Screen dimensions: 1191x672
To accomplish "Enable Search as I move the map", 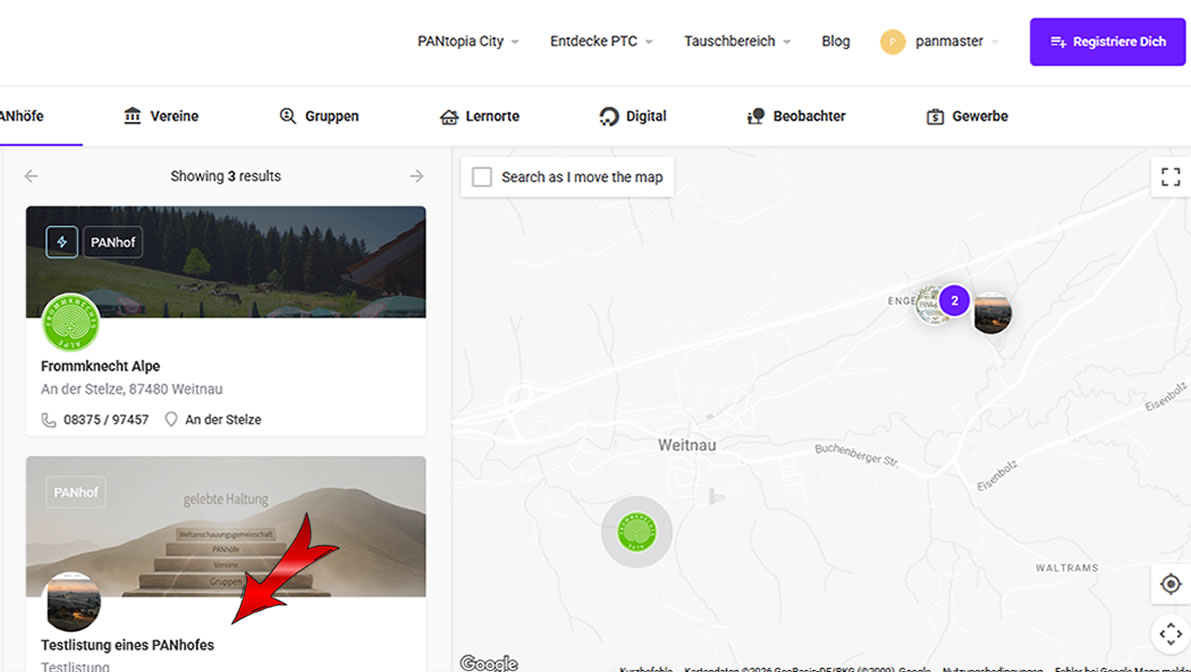I will tap(482, 177).
